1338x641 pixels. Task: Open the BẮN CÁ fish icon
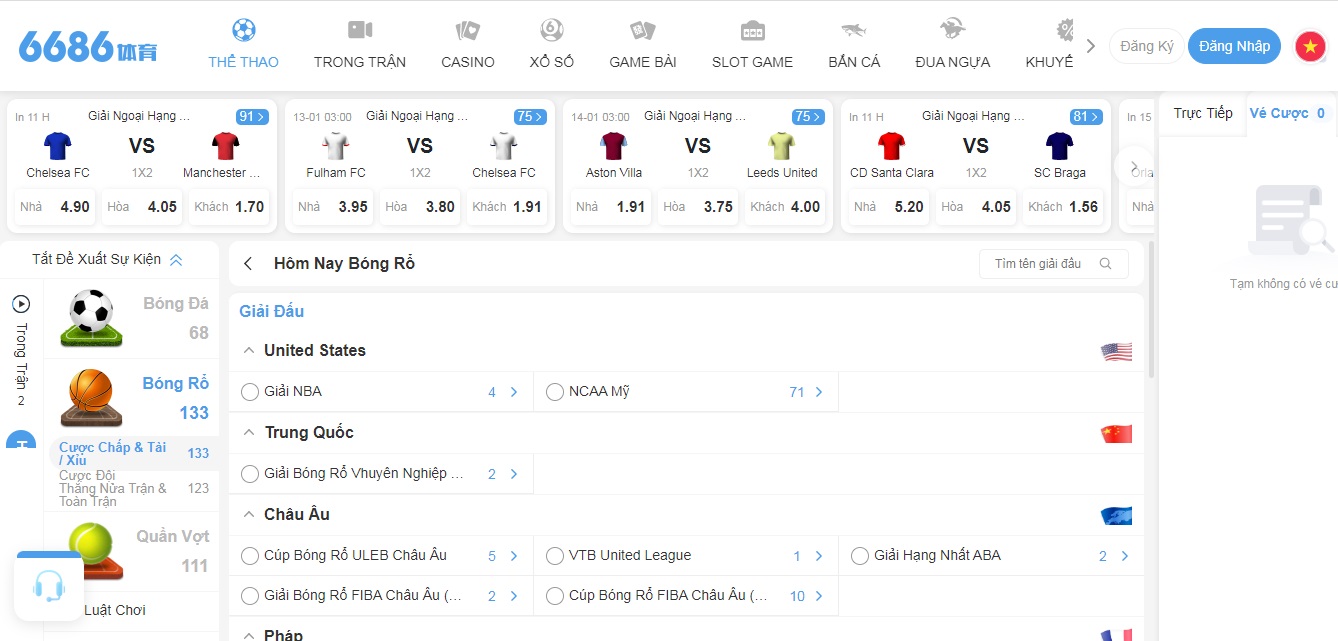pyautogui.click(x=854, y=30)
